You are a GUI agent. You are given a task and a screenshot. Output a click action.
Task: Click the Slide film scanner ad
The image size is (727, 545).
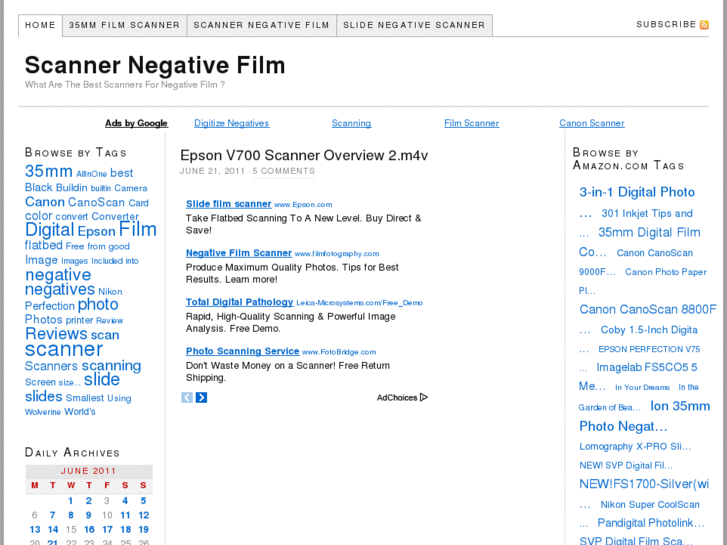coord(229,204)
